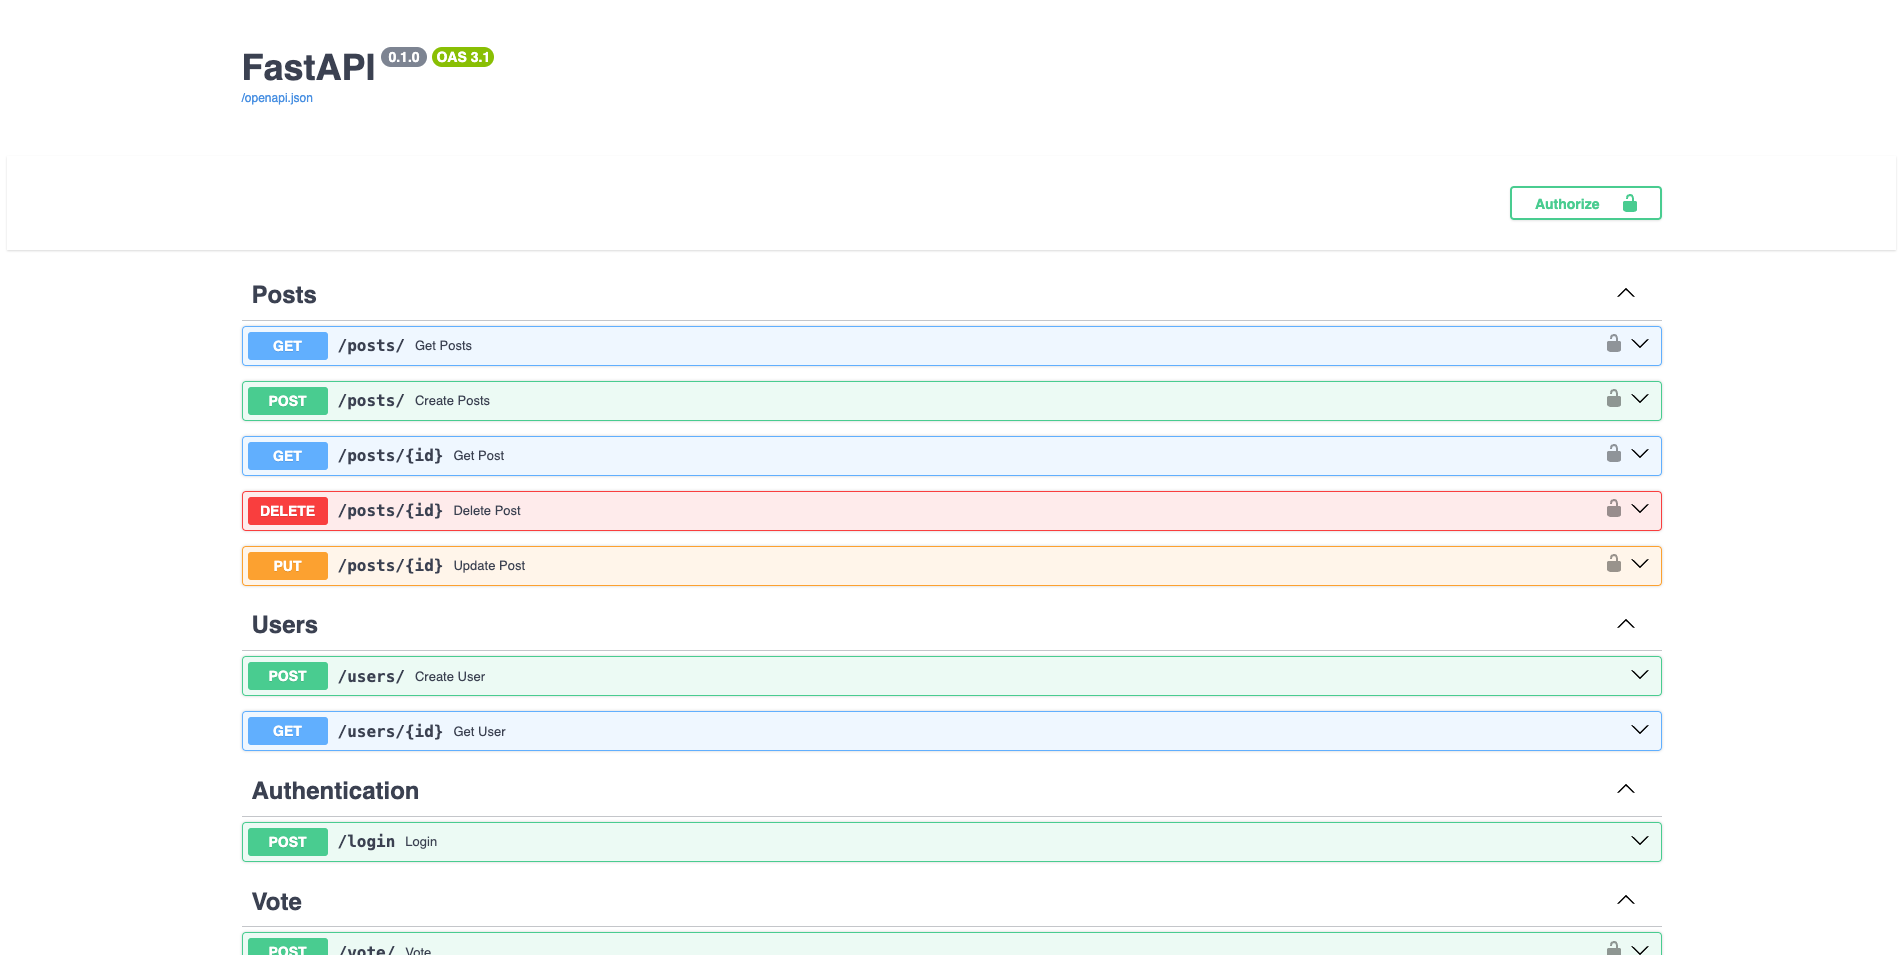The width and height of the screenshot is (1903, 955).
Task: Open the Authorize dialog
Action: [1584, 203]
